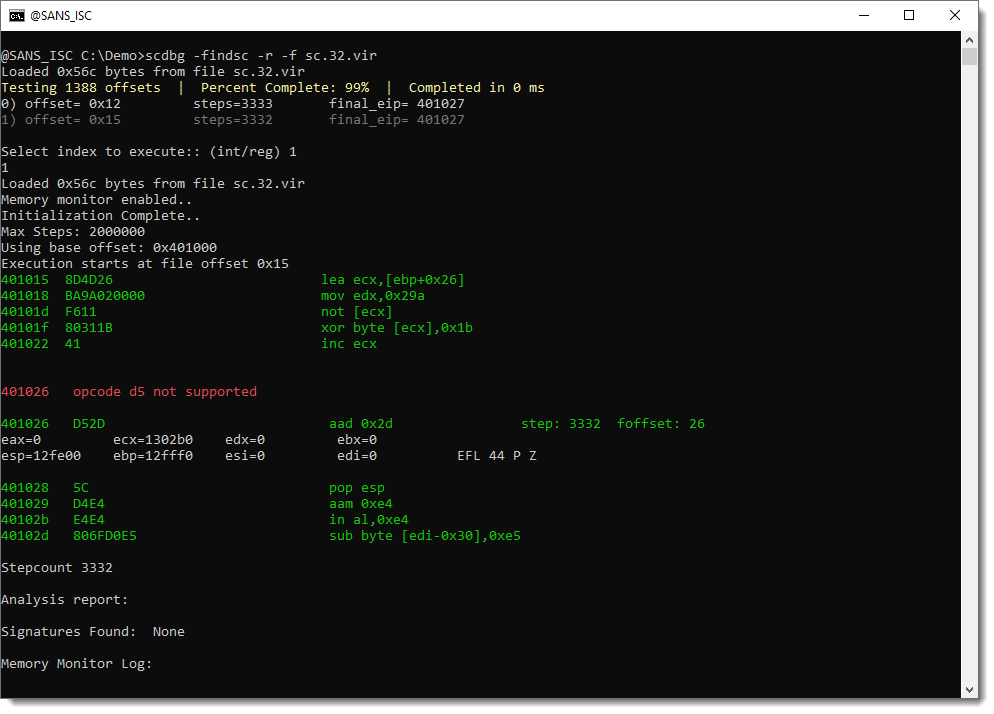Close the @SANS_ISC console window
The image size is (994, 714).
click(955, 15)
